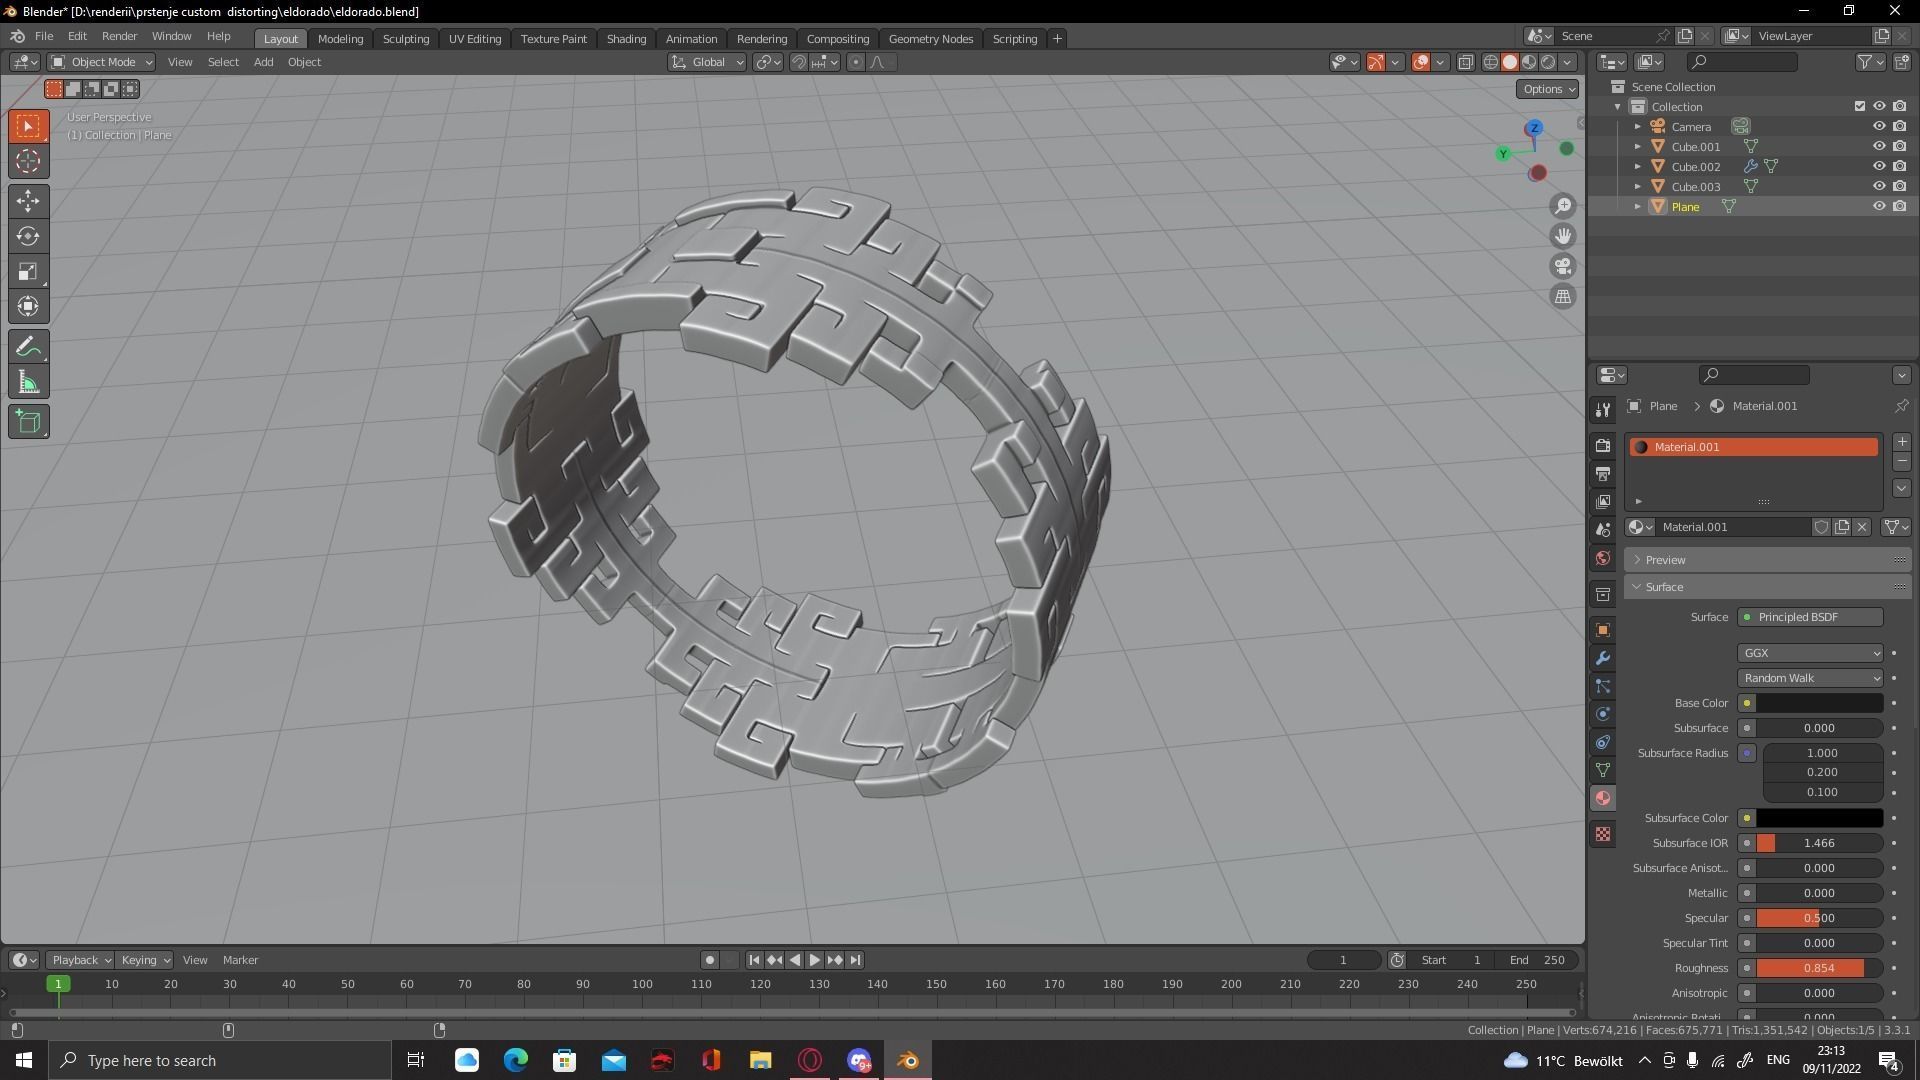Open the GGX distribution dropdown

[x=1810, y=653]
